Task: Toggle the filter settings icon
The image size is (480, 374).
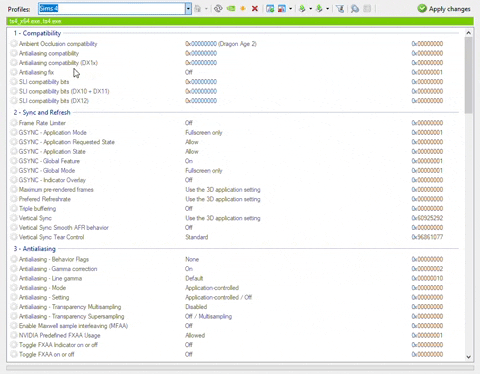Action: point(340,9)
